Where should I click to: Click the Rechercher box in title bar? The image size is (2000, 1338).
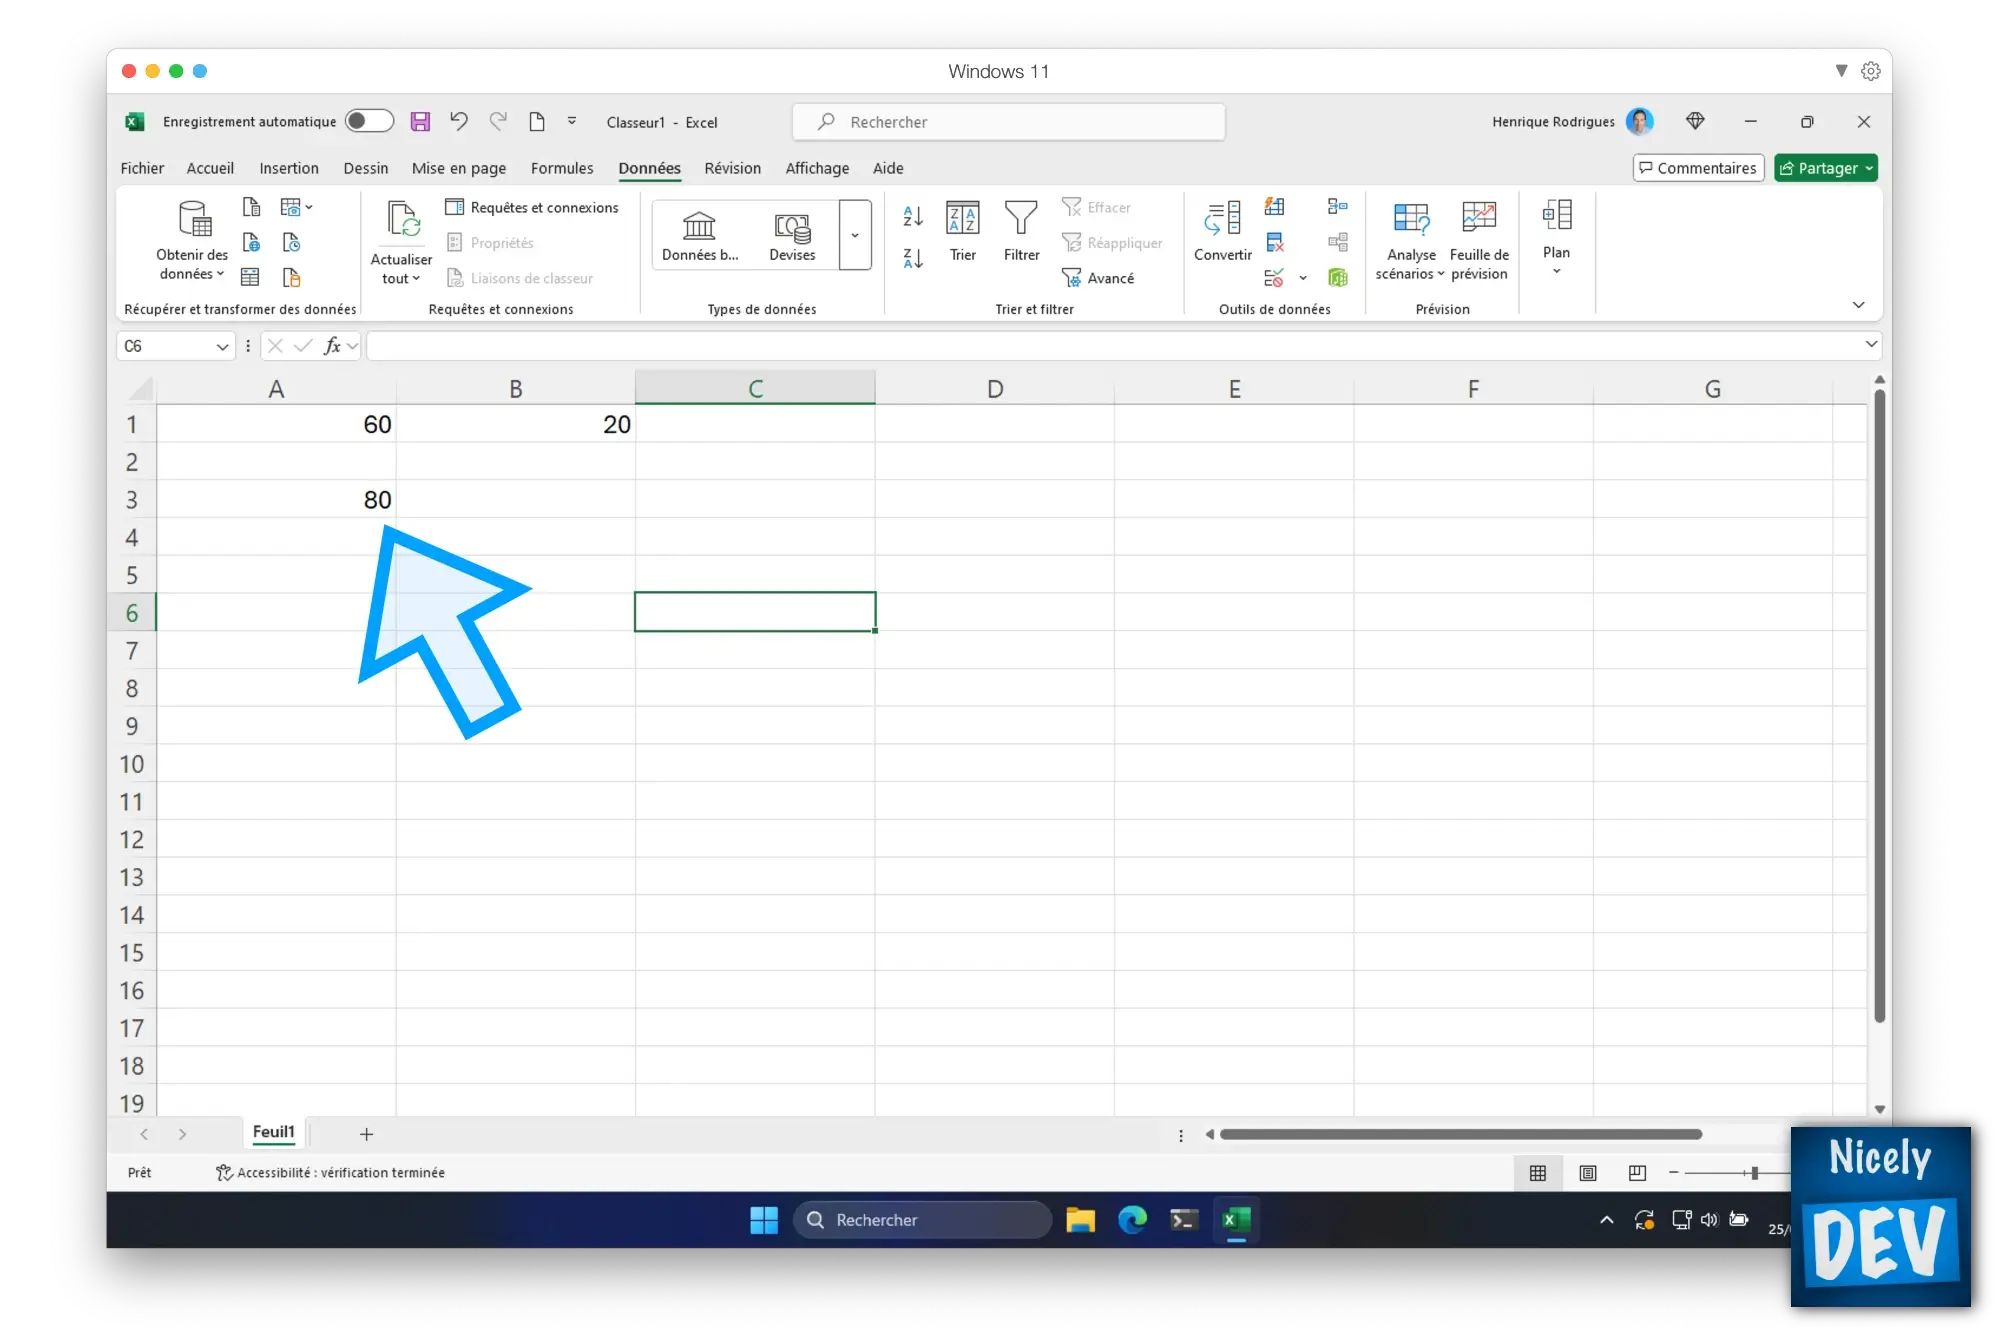(1009, 122)
